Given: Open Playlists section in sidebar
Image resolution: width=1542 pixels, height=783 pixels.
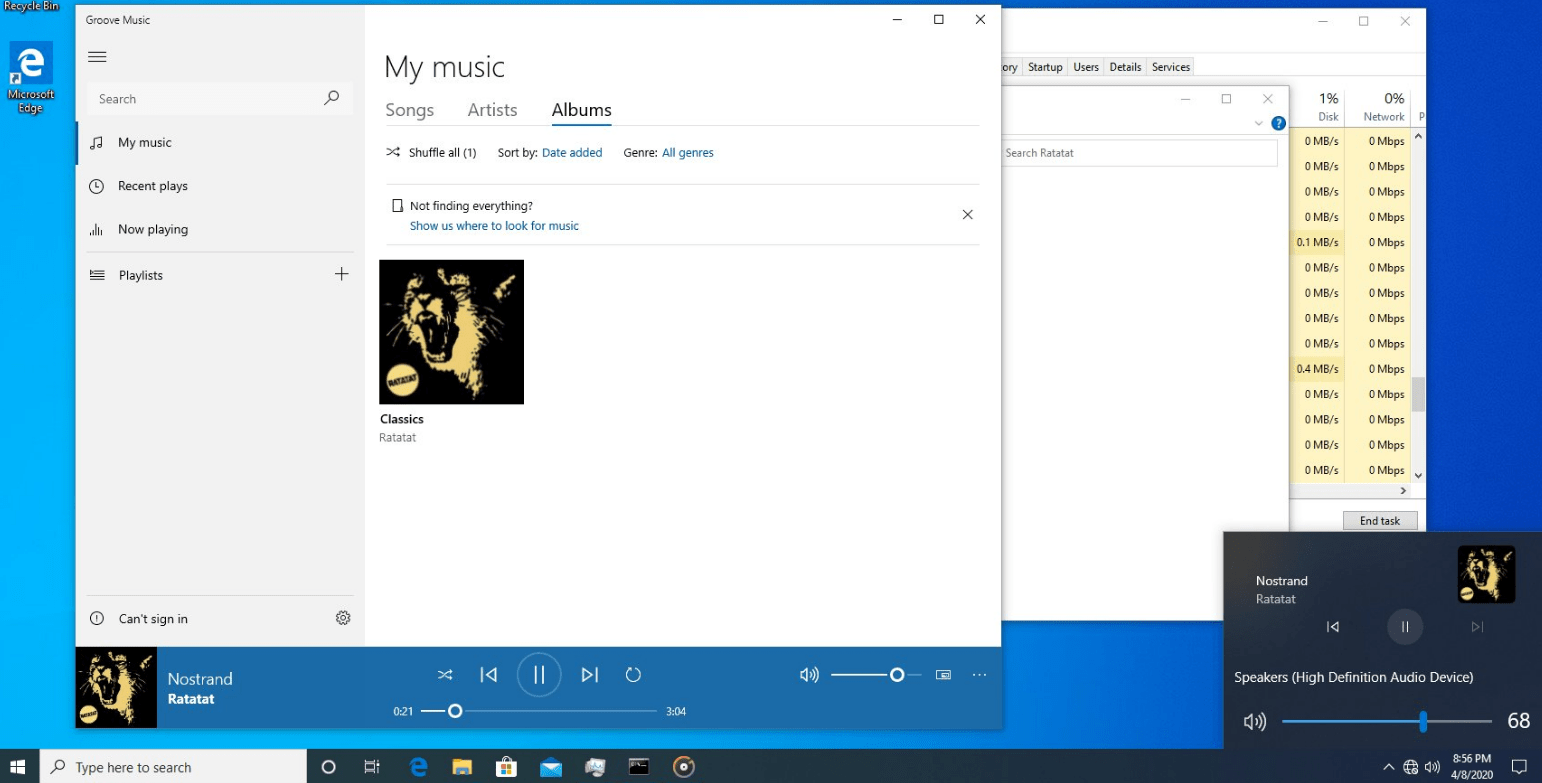Looking at the screenshot, I should 200,275.
